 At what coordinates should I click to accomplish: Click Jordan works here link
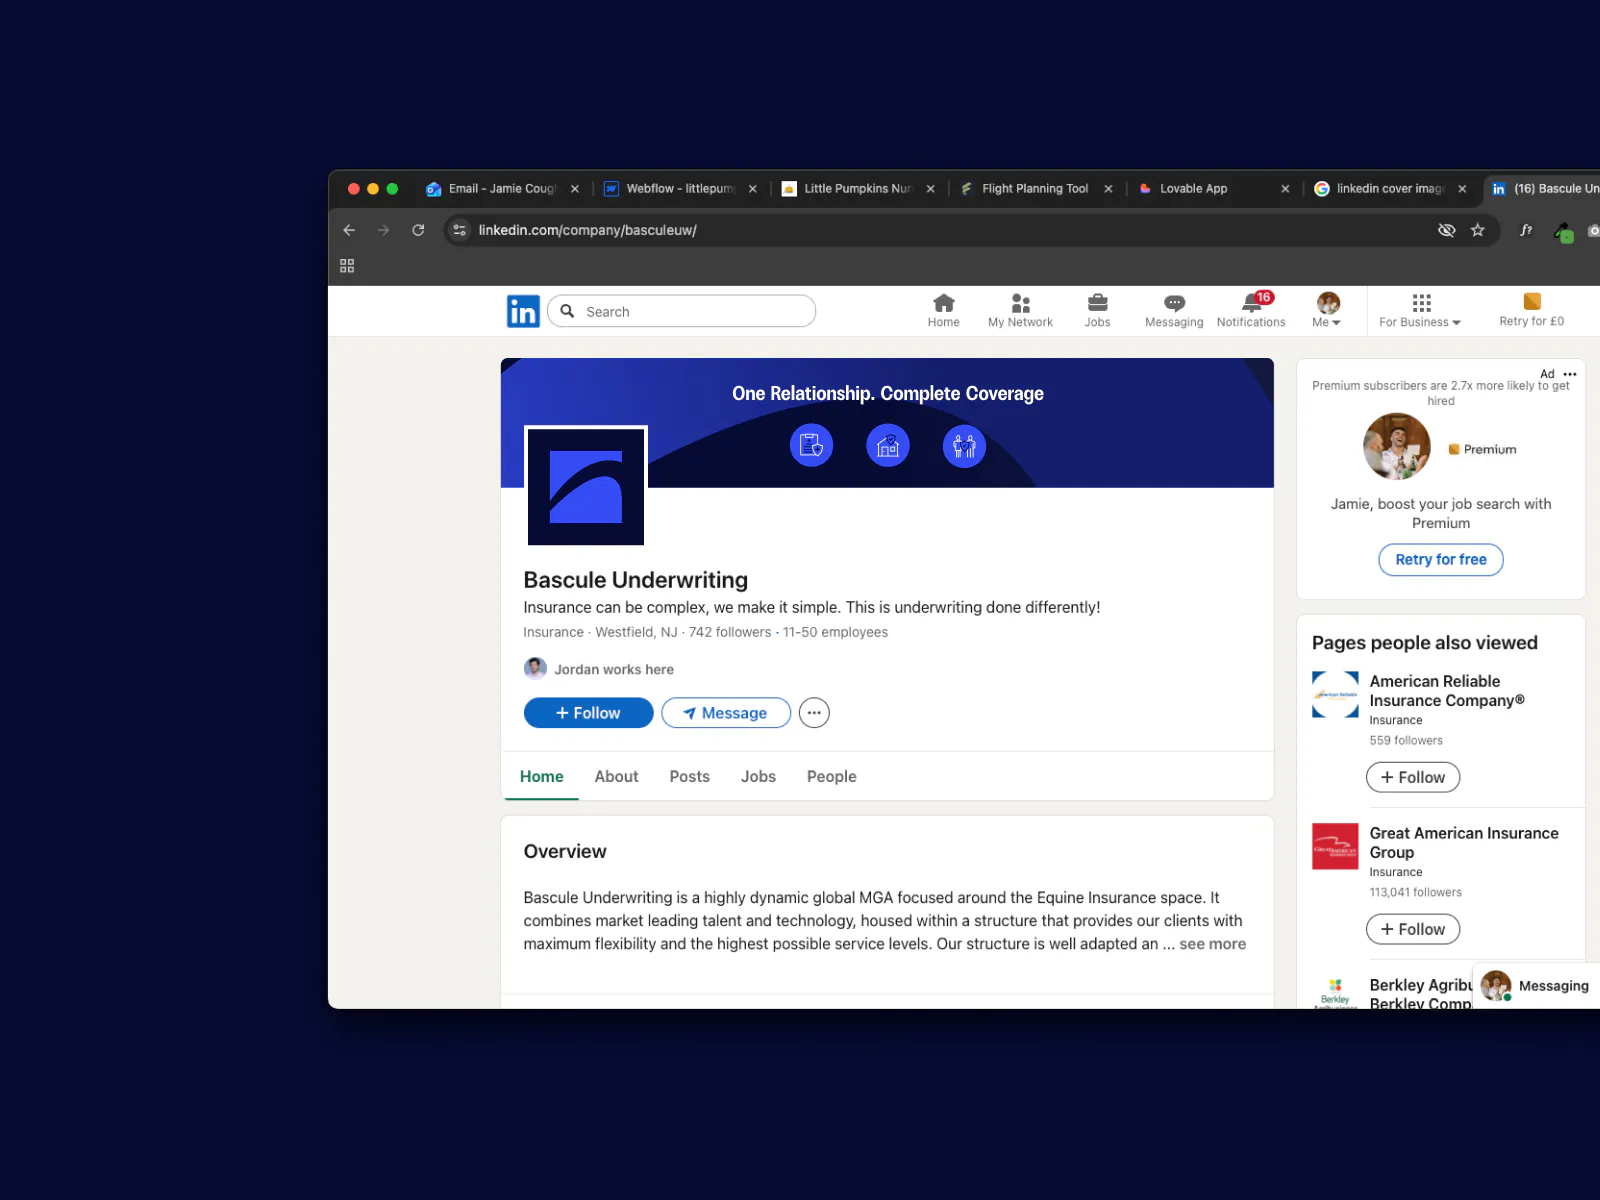point(599,669)
